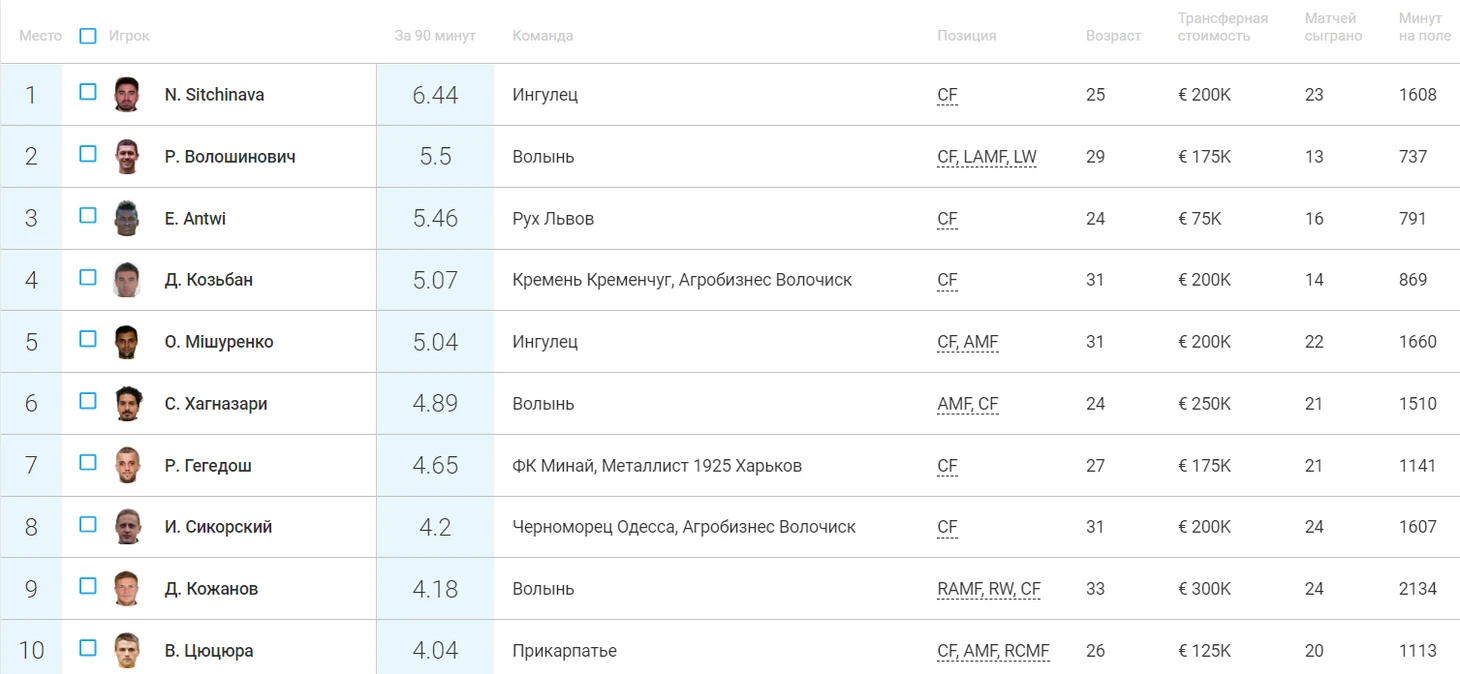The height and width of the screenshot is (674, 1460).
Task: Click Д. Кожанов's avatar photo
Action: (126, 589)
